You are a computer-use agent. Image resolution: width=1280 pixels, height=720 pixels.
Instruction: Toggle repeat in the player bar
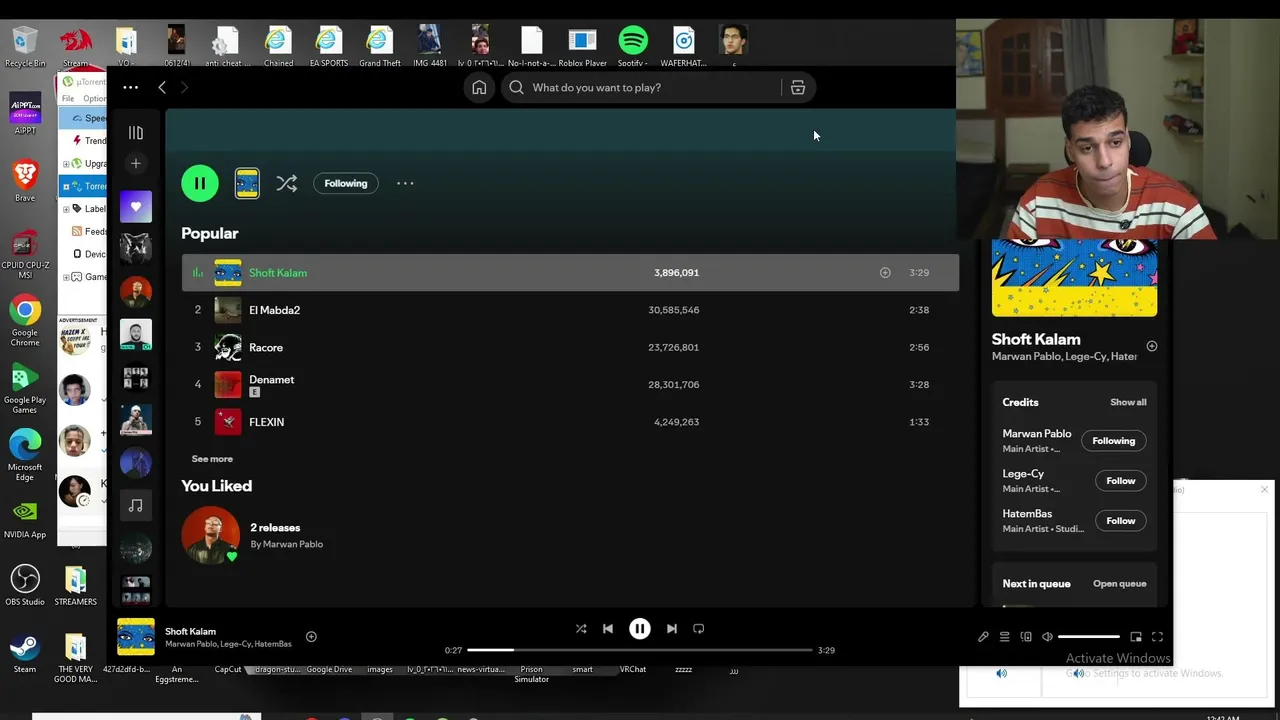pos(699,629)
